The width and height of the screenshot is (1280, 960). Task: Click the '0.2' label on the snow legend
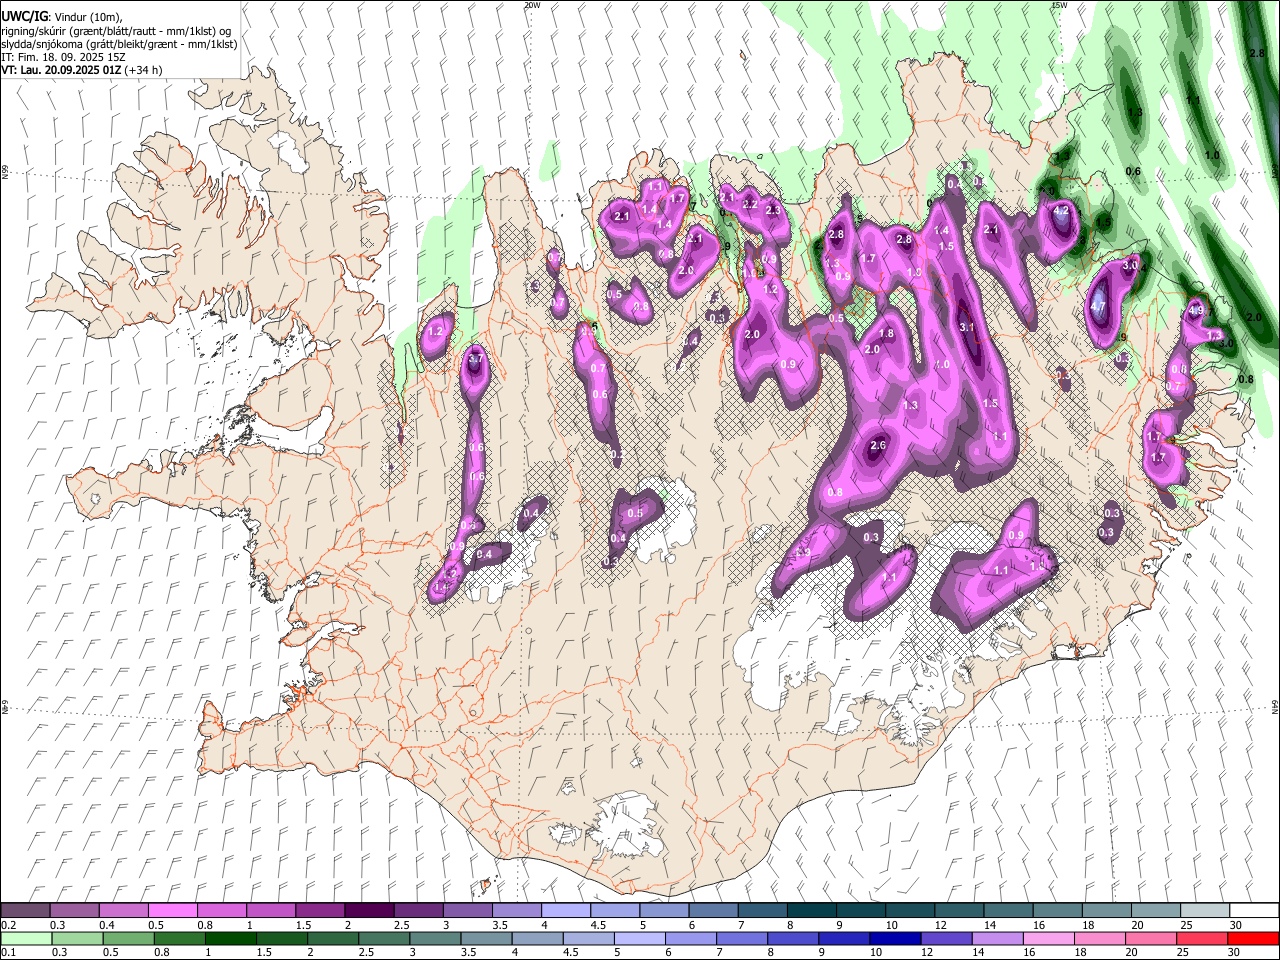[x=8, y=924]
